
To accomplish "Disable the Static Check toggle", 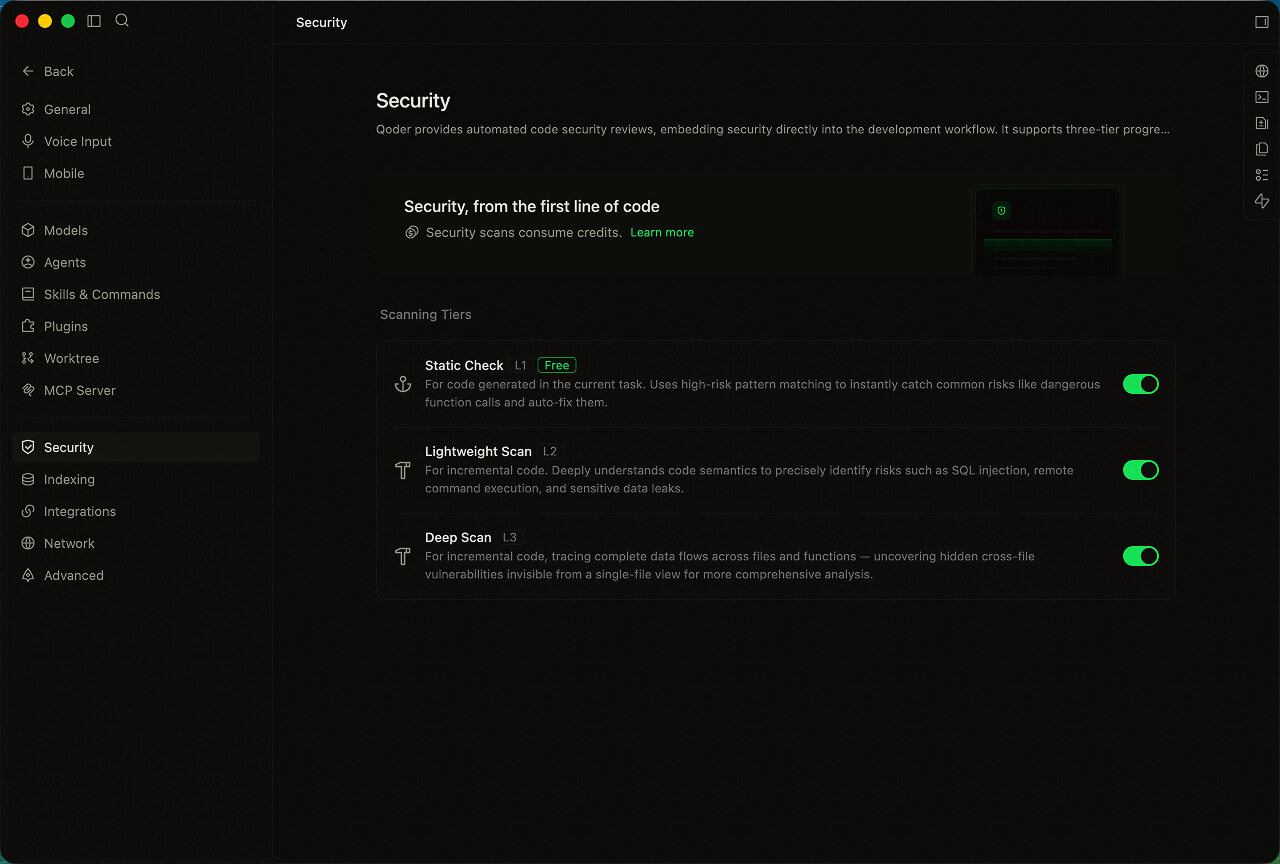I will [1141, 384].
